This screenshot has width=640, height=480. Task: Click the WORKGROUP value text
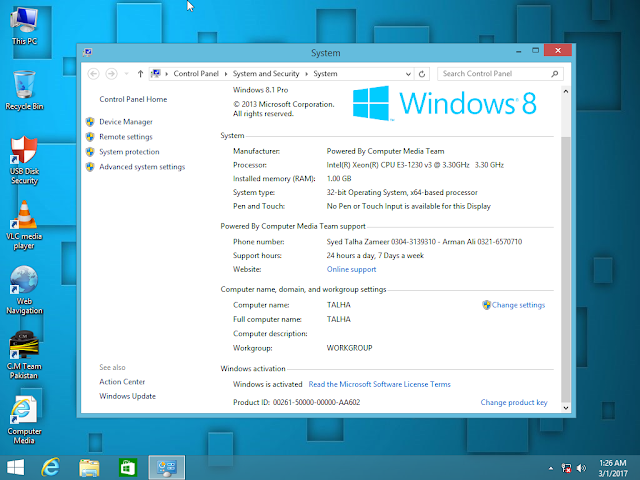tap(349, 348)
